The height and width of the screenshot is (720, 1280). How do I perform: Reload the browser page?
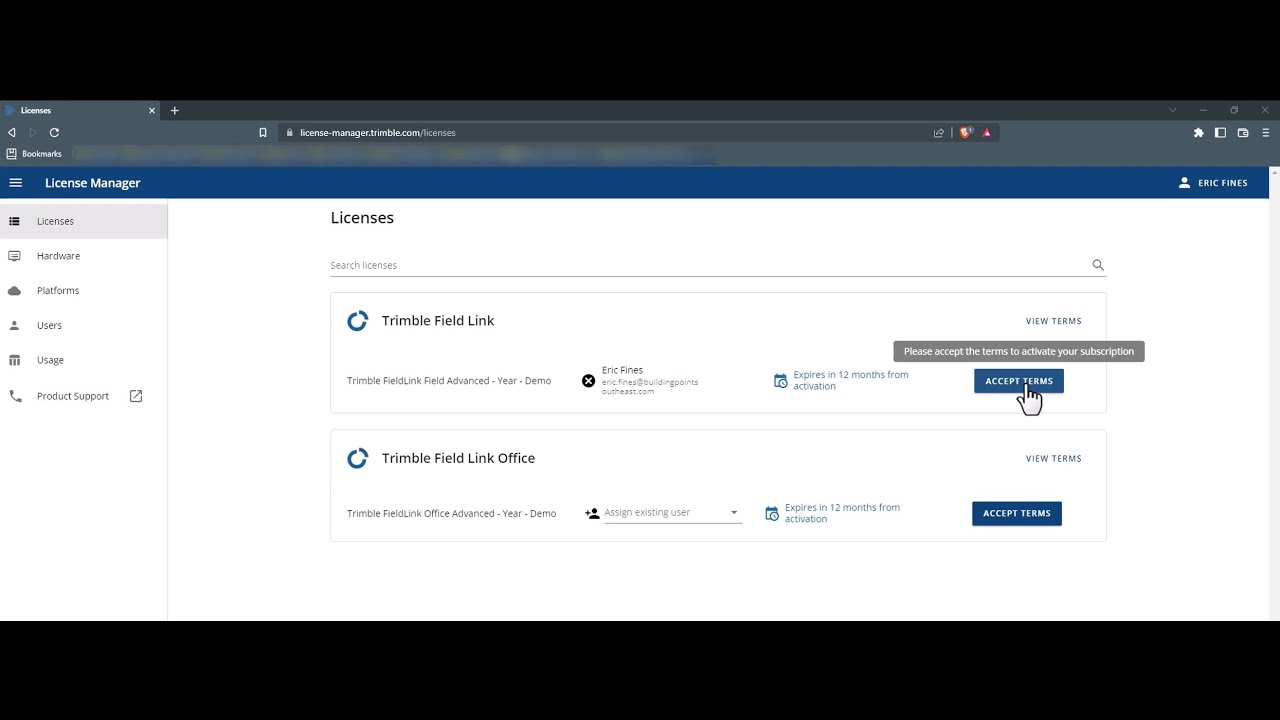pos(54,132)
